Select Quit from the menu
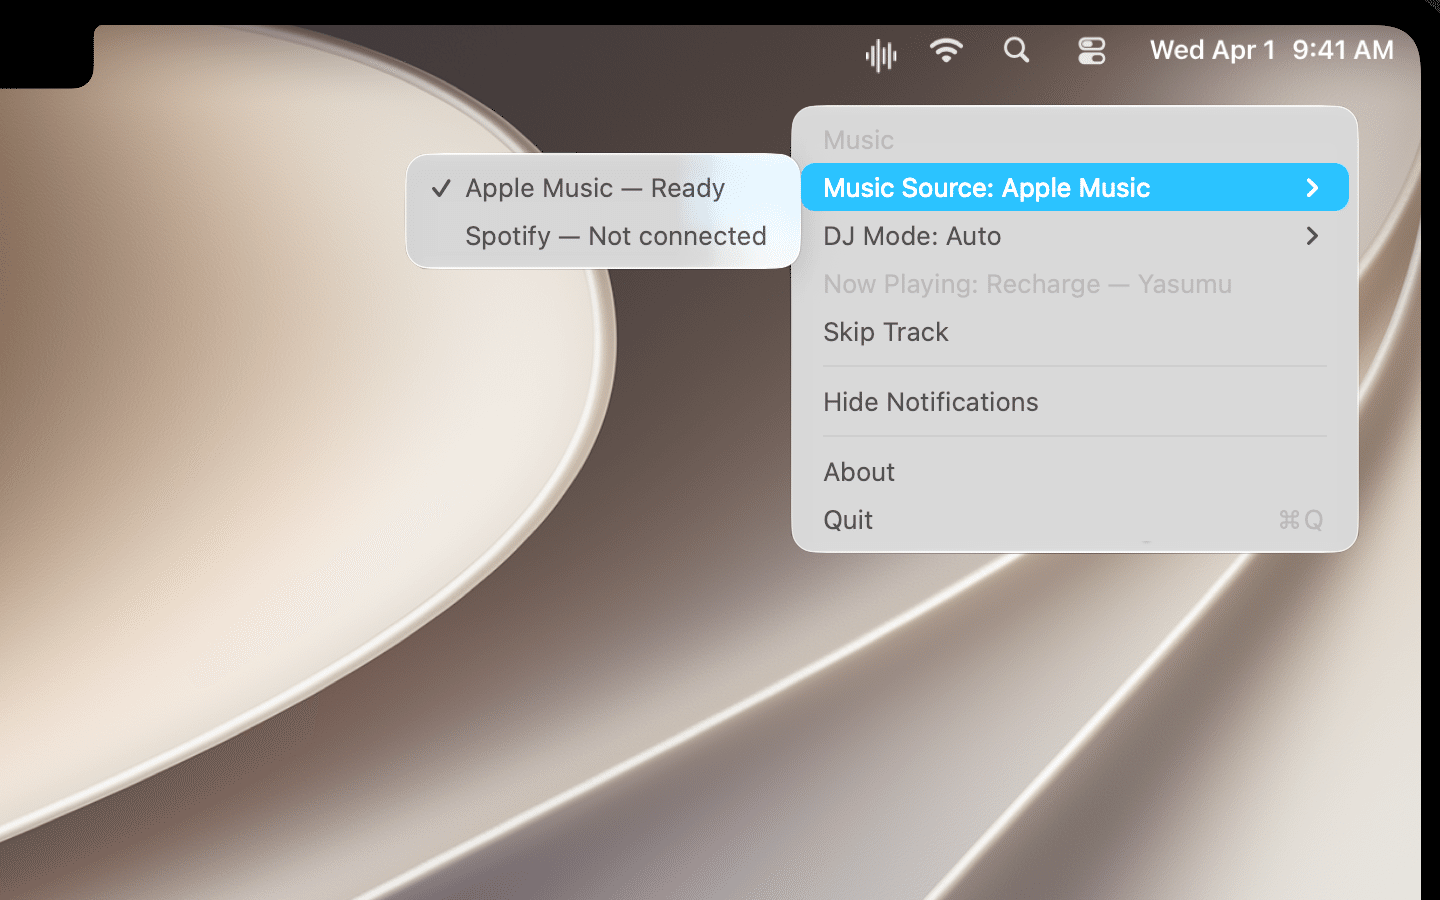Viewport: 1440px width, 900px height. coord(1075,520)
